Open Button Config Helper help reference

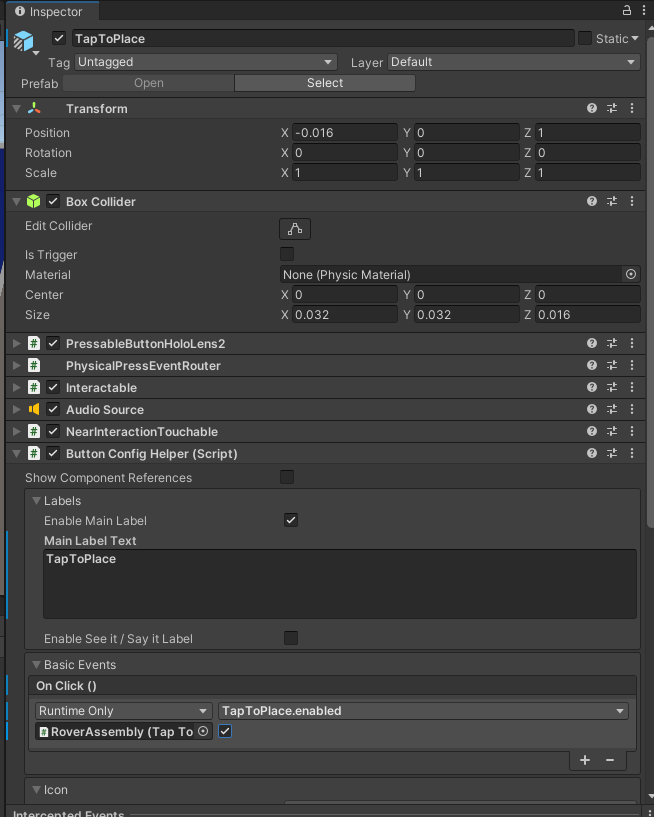(x=591, y=453)
